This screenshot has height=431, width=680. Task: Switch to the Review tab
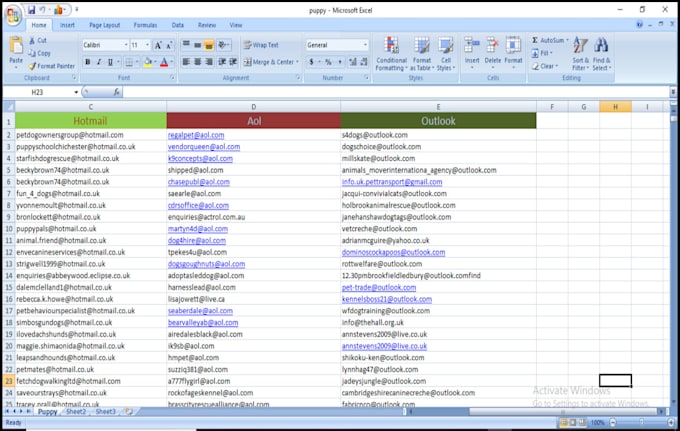[207, 25]
